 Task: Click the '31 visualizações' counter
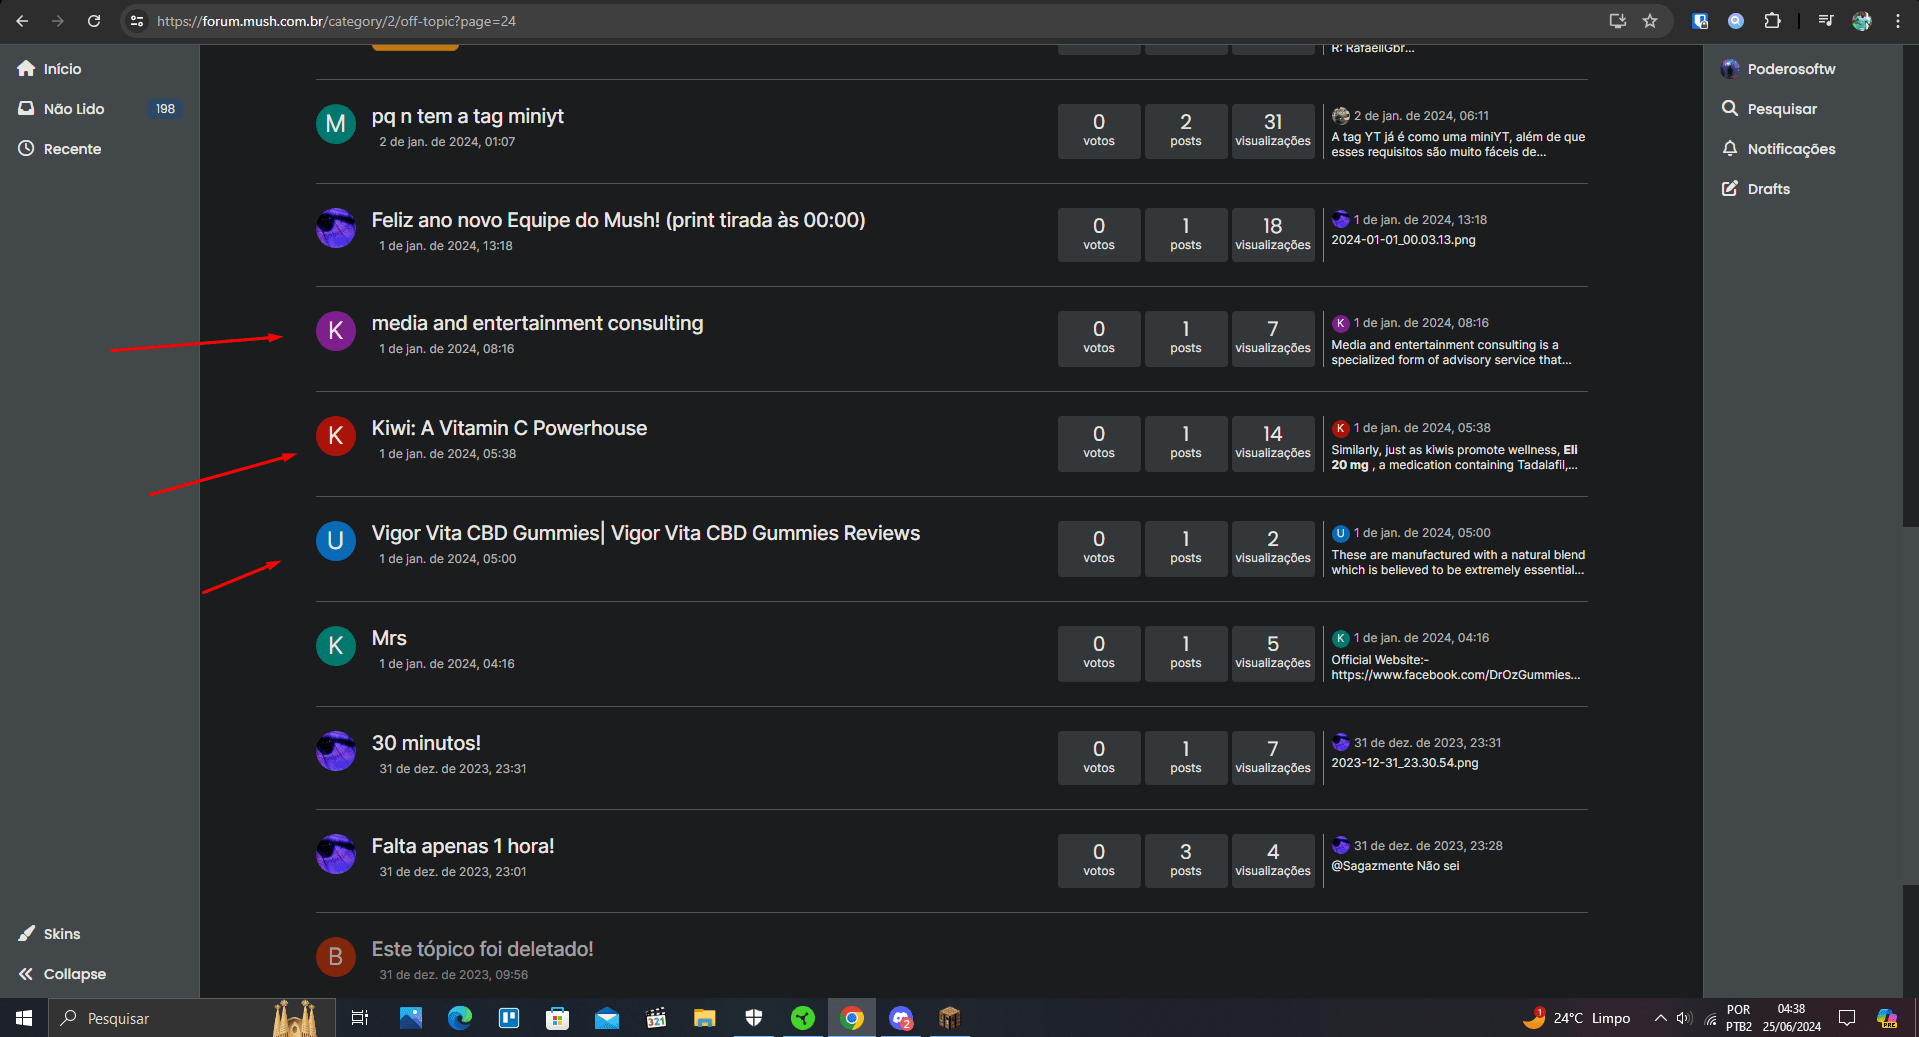pos(1273,131)
